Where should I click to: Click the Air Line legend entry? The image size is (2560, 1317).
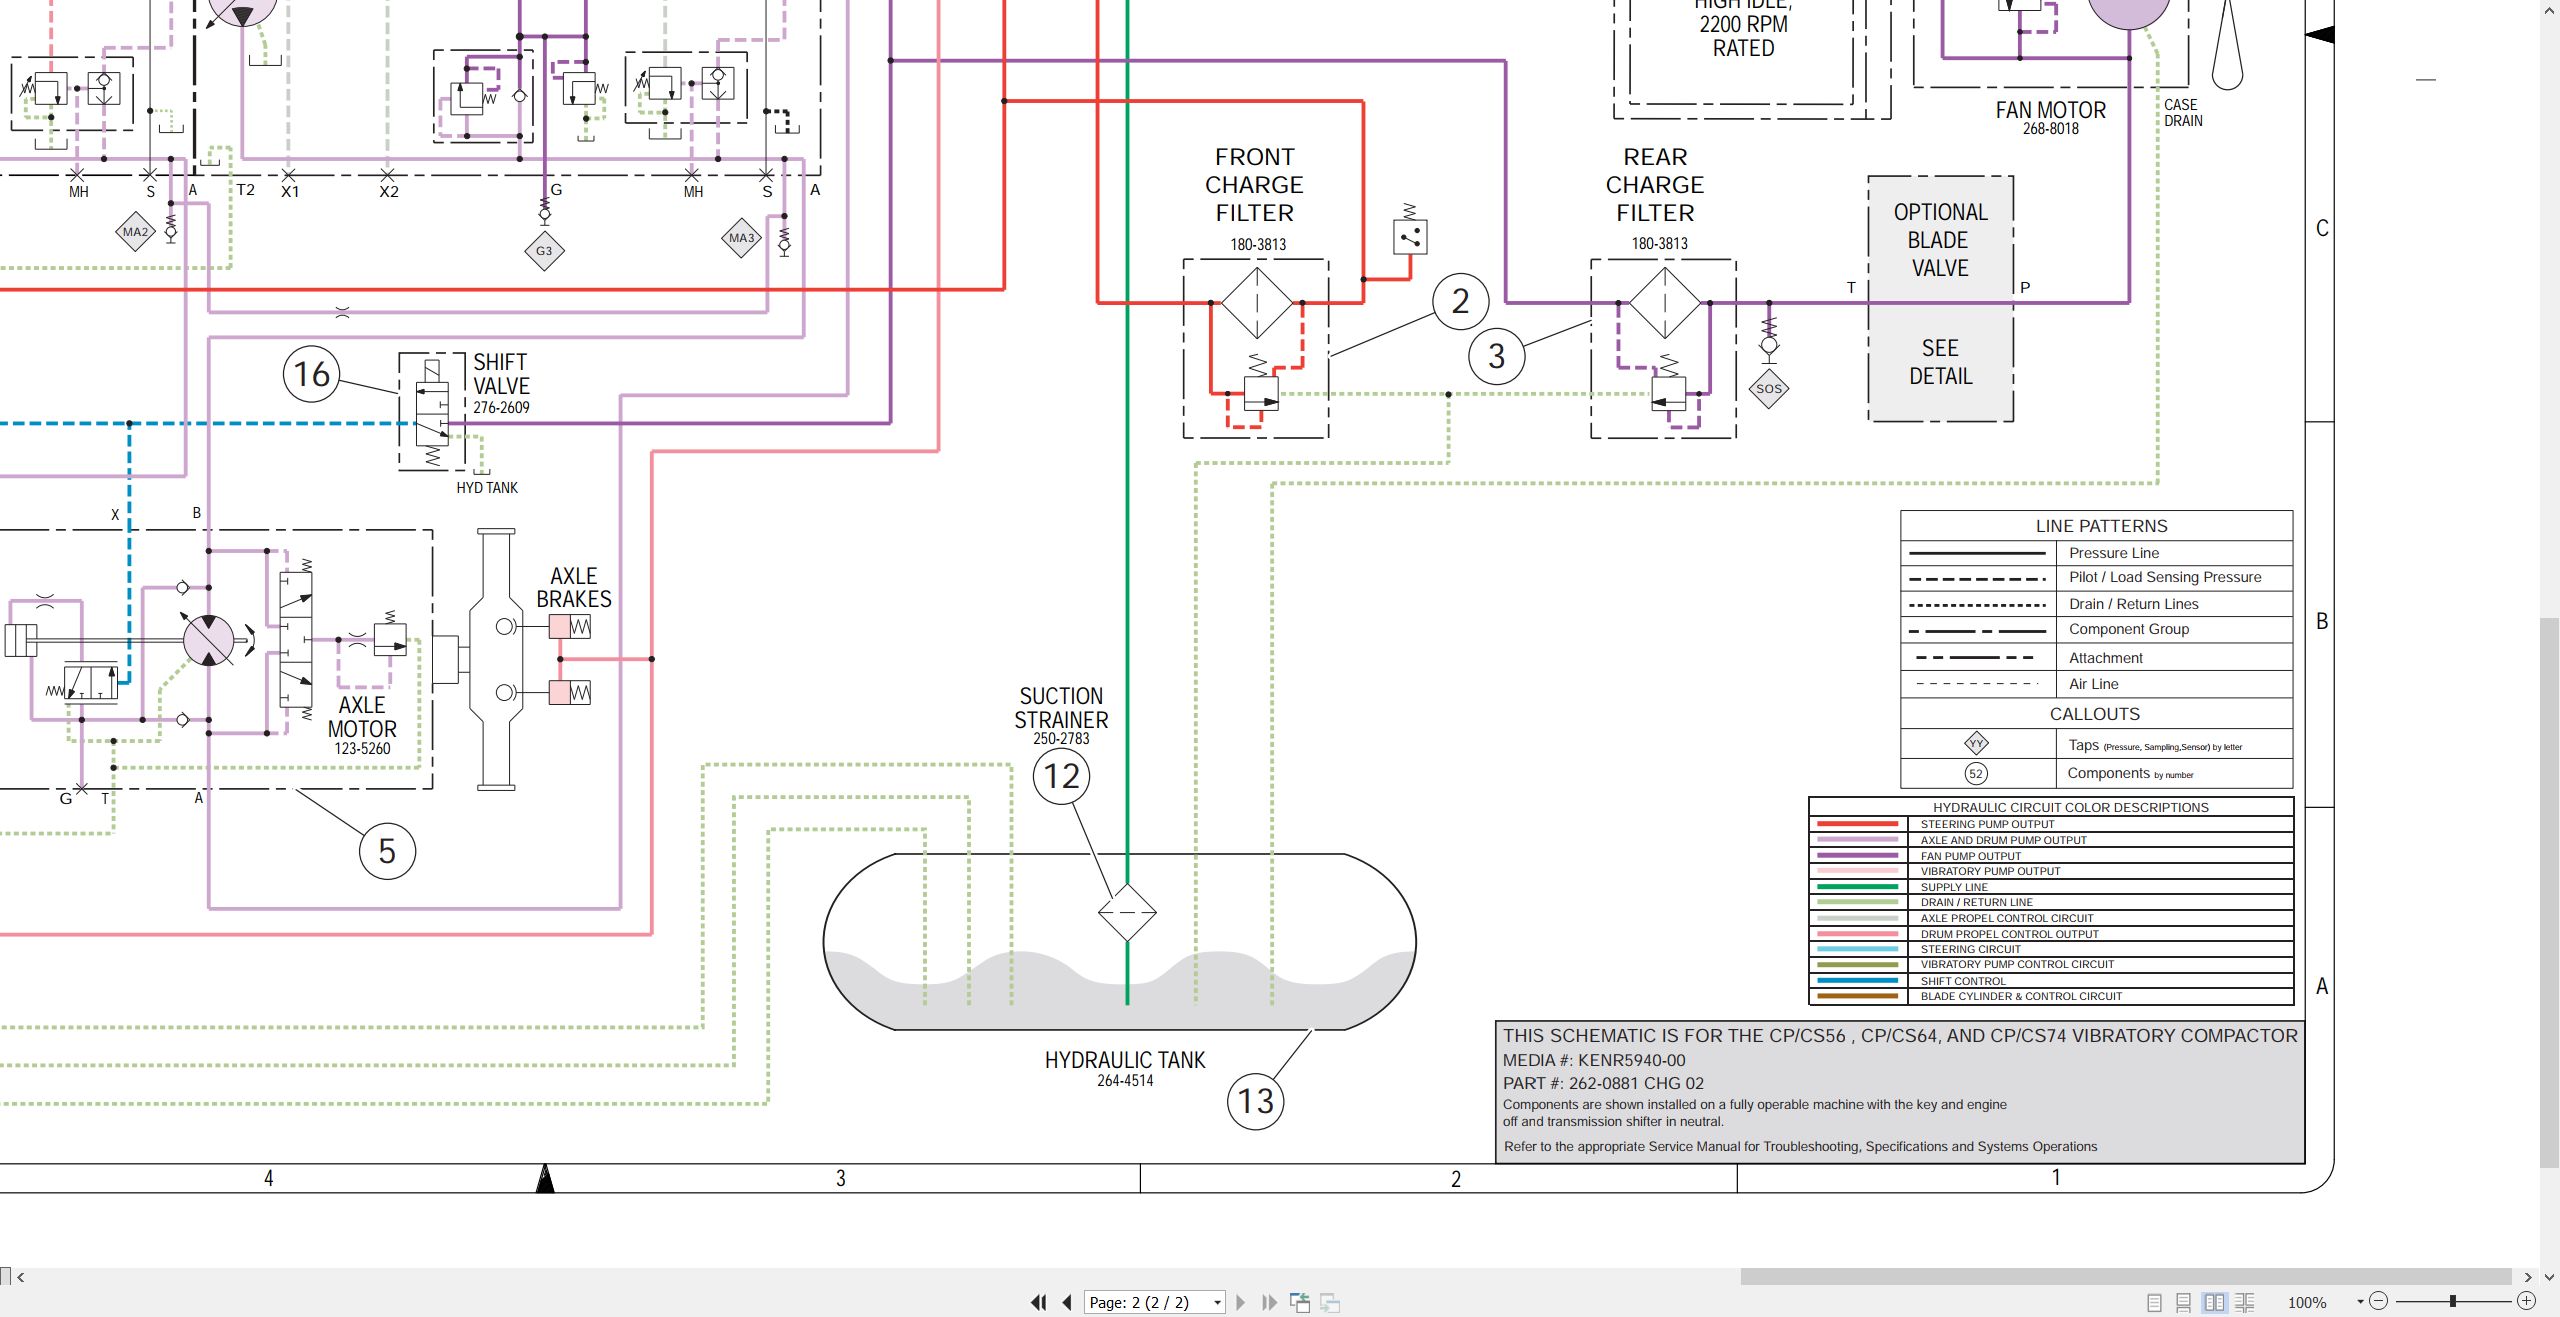pyautogui.click(x=2094, y=684)
